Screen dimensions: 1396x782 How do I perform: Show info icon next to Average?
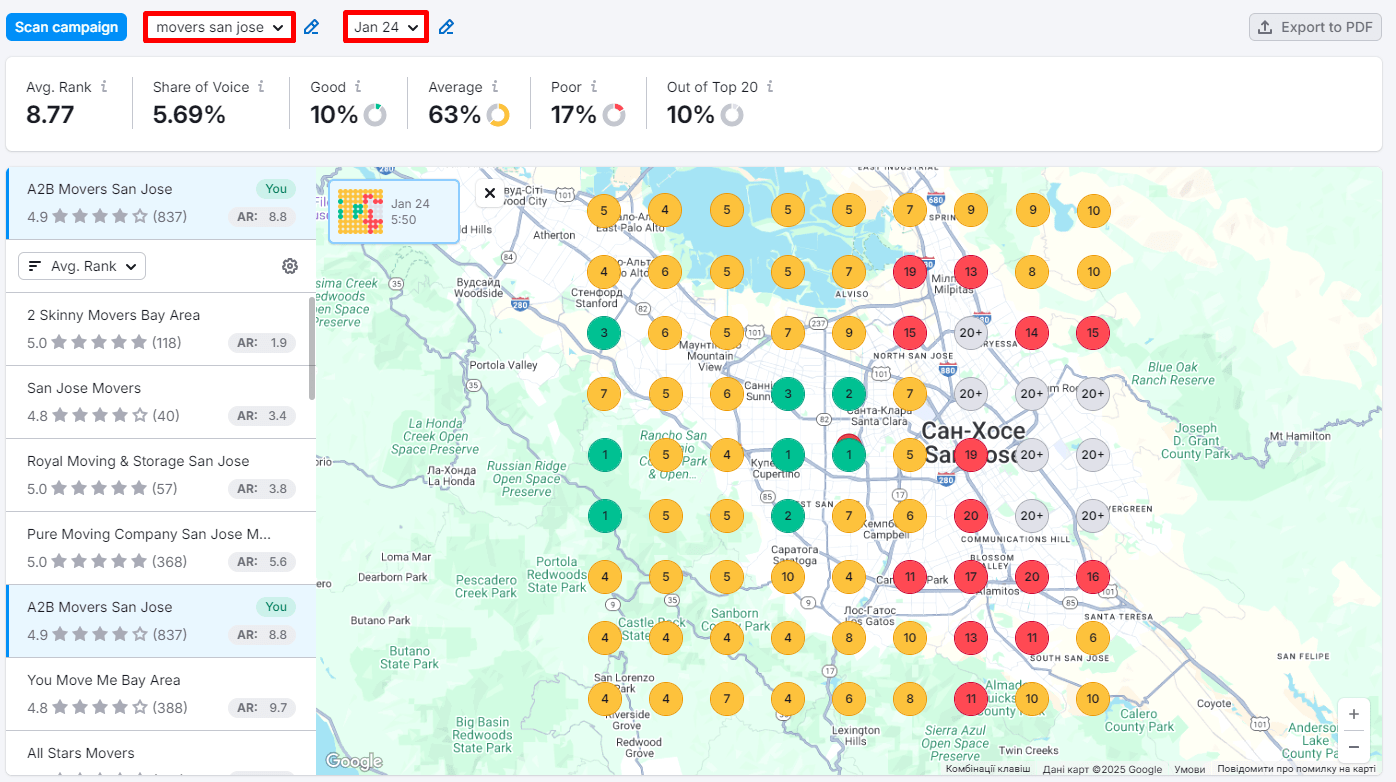point(495,87)
